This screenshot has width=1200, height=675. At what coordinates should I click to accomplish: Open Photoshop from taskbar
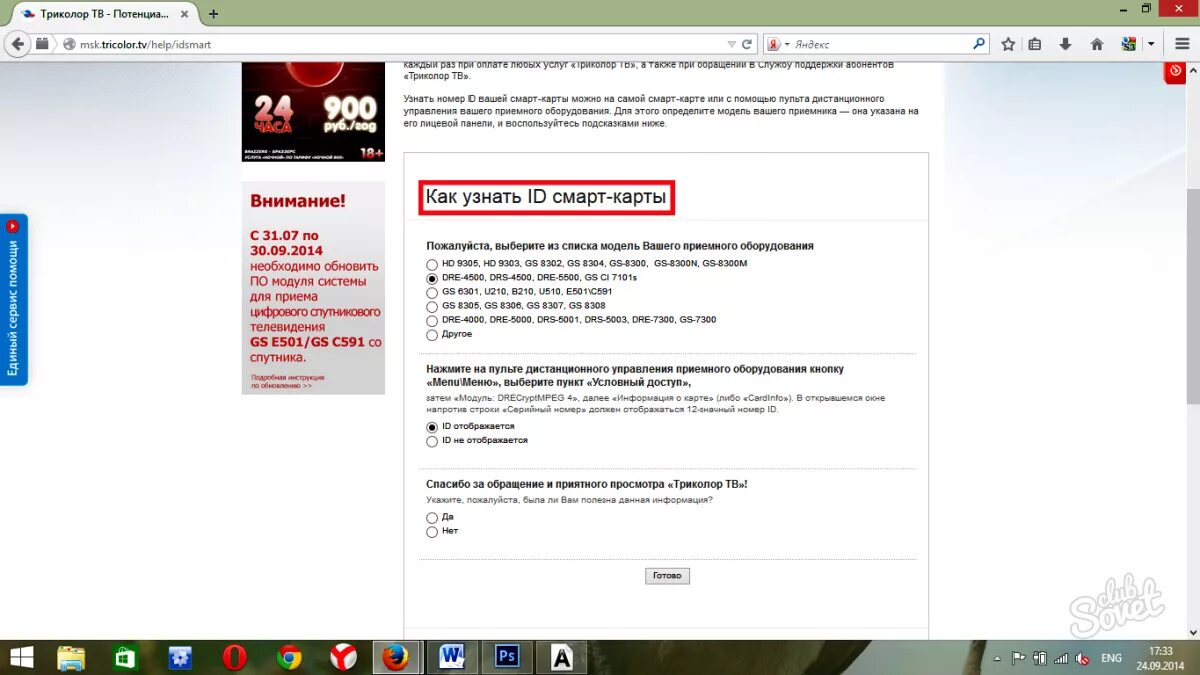click(x=507, y=658)
